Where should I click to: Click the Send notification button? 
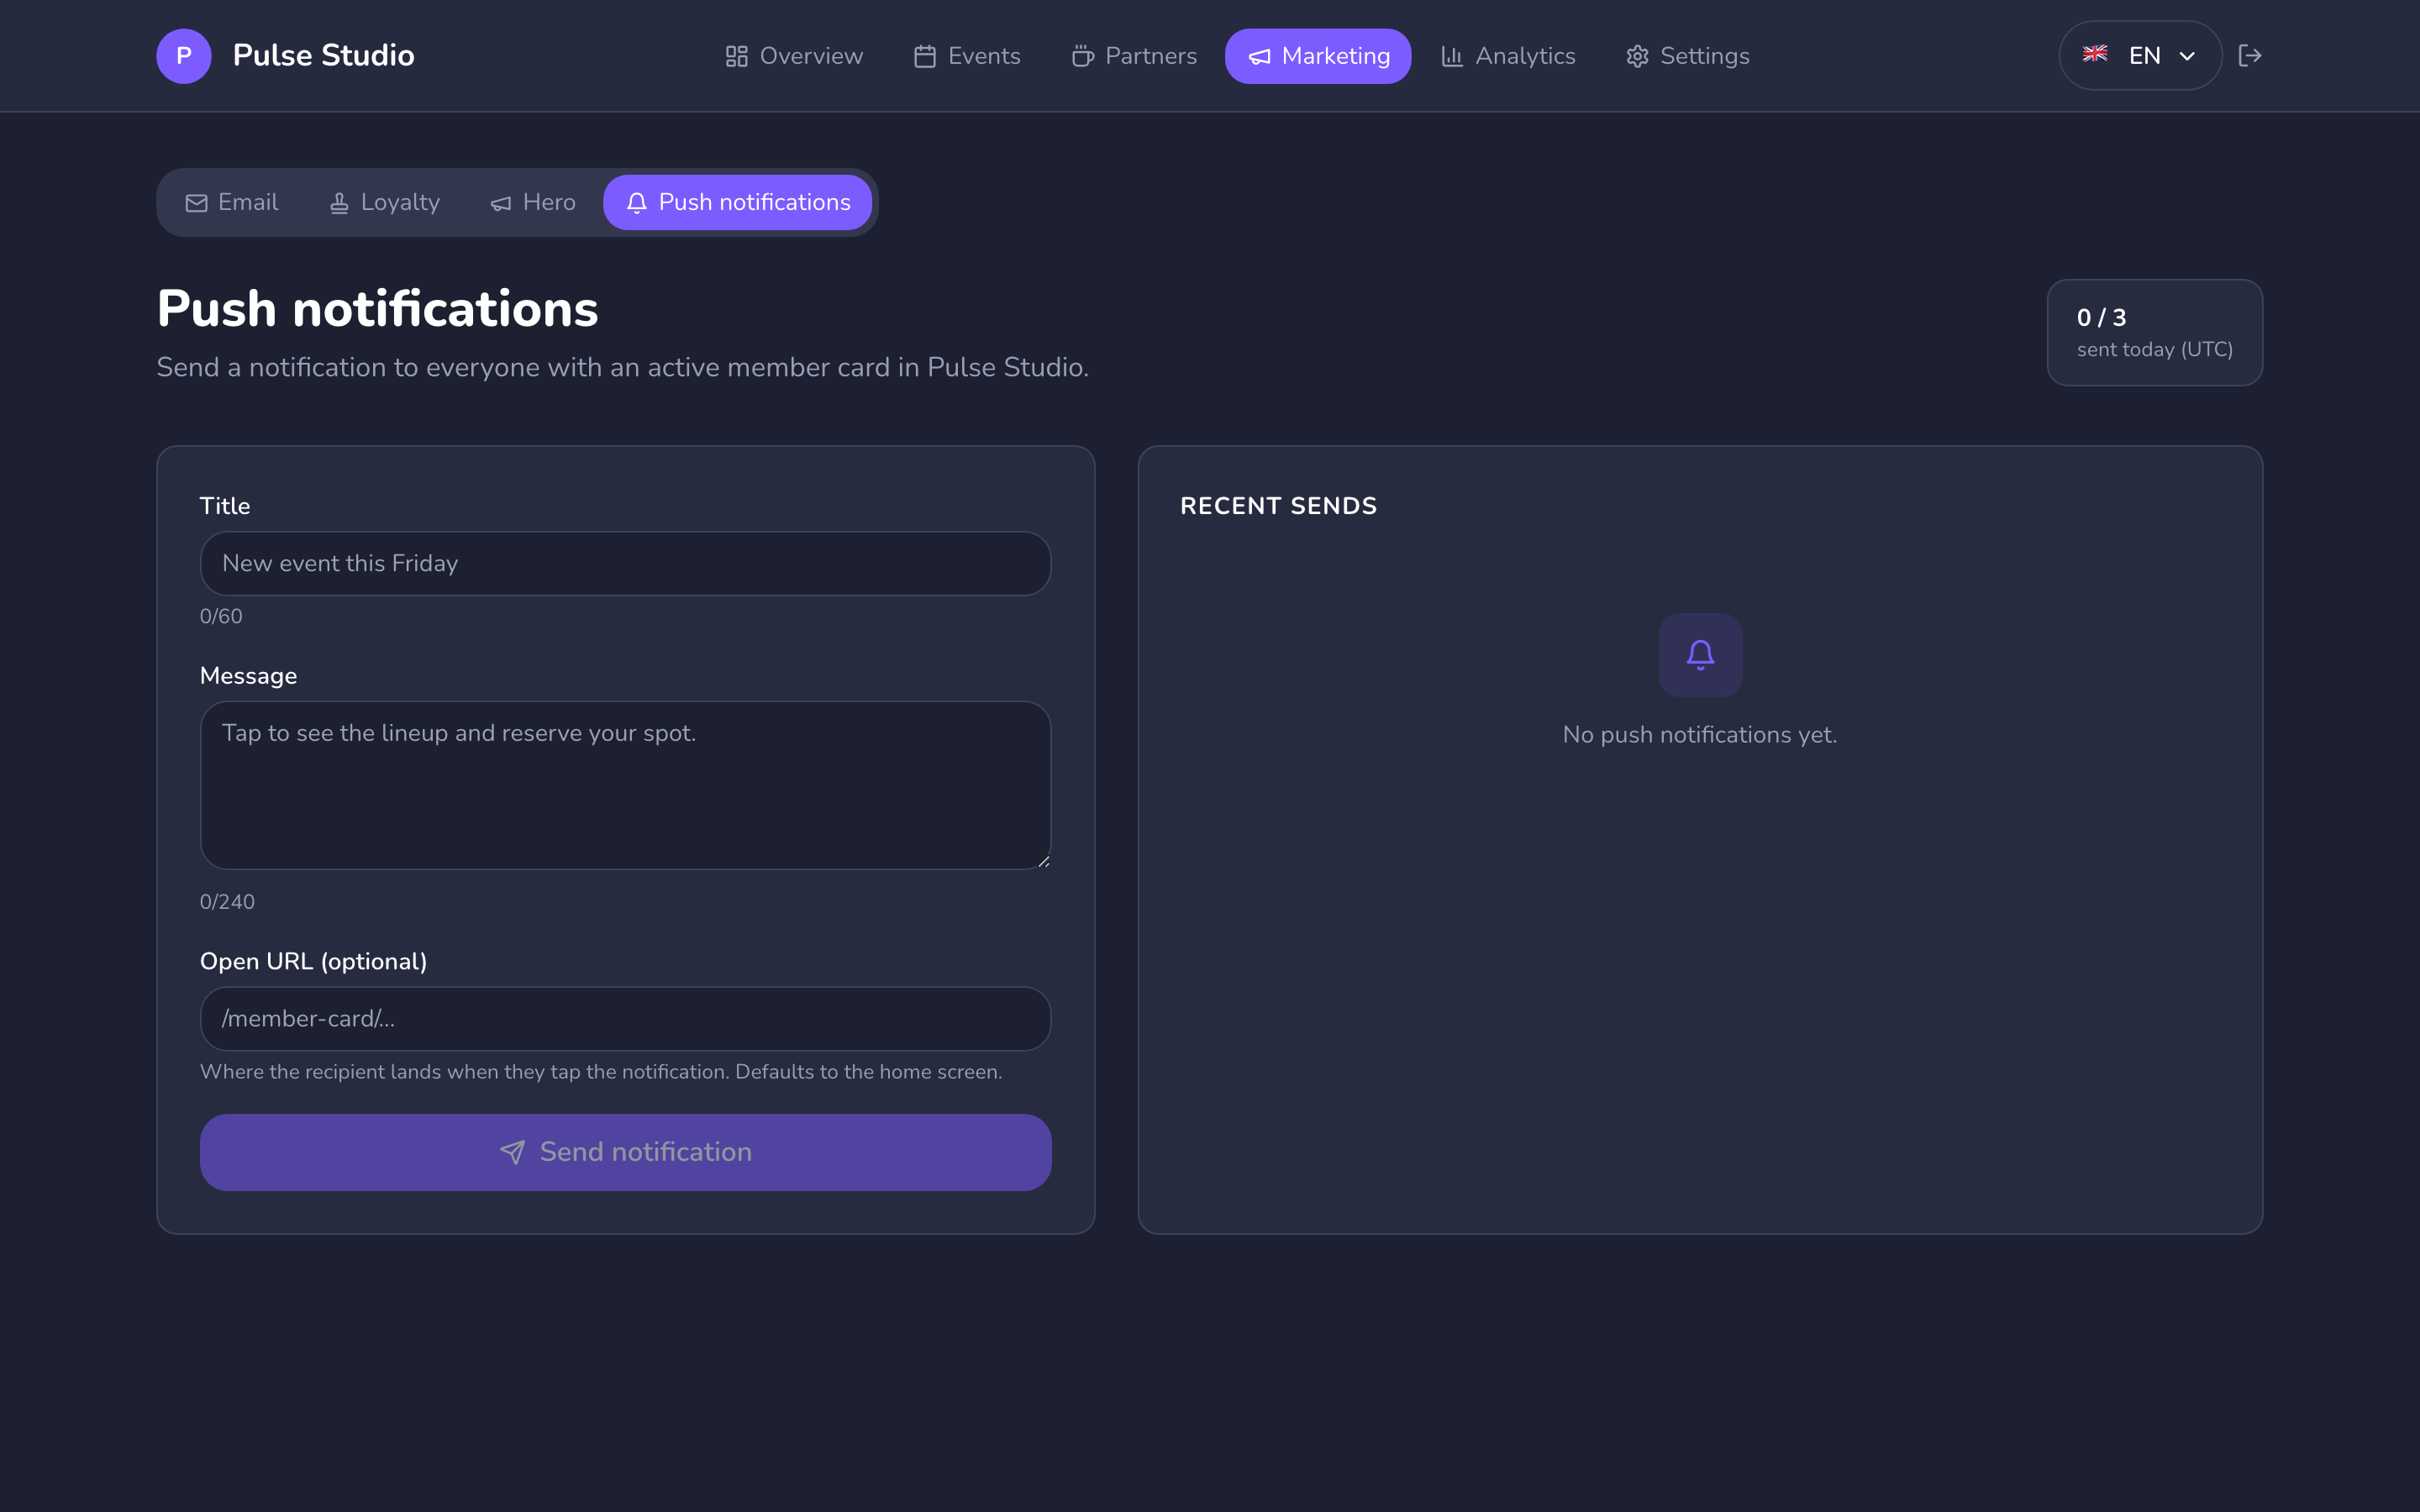point(626,1153)
